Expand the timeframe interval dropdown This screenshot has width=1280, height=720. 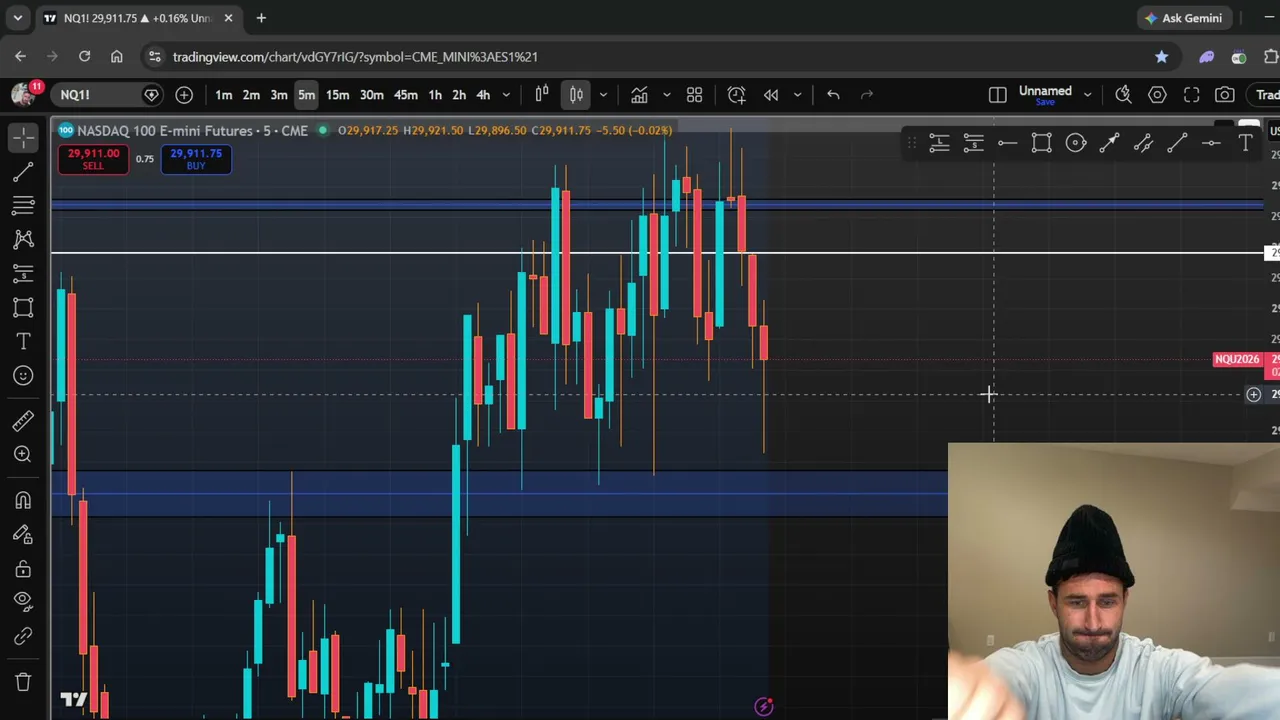[506, 95]
